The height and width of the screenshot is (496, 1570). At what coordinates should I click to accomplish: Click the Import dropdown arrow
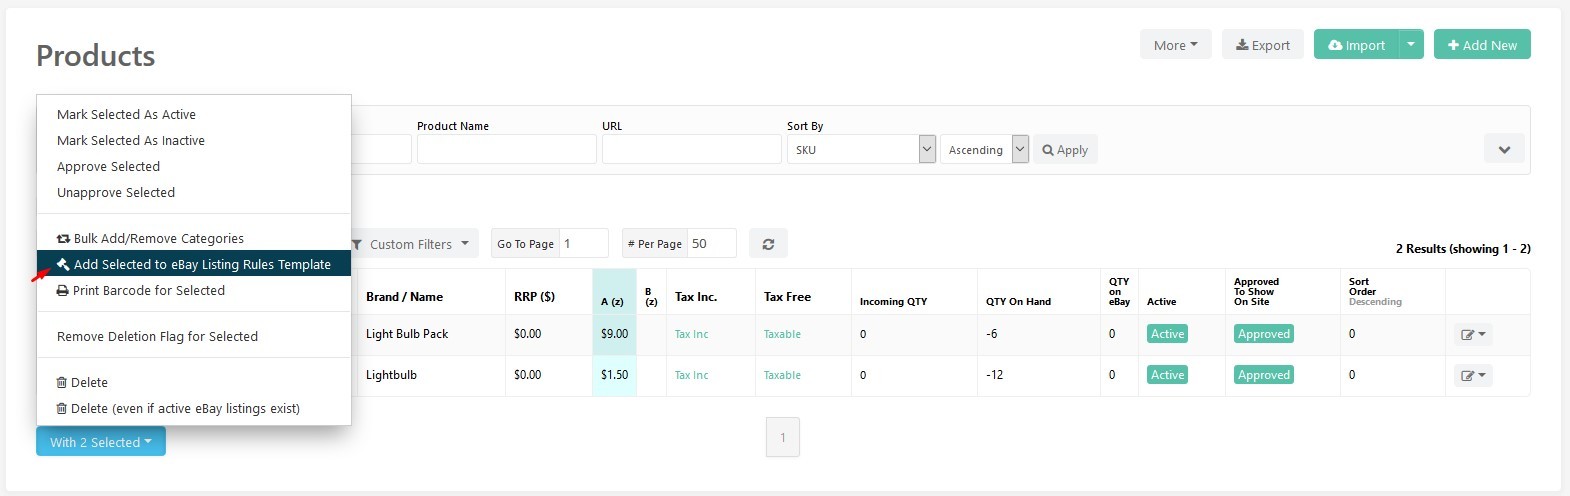1410,45
